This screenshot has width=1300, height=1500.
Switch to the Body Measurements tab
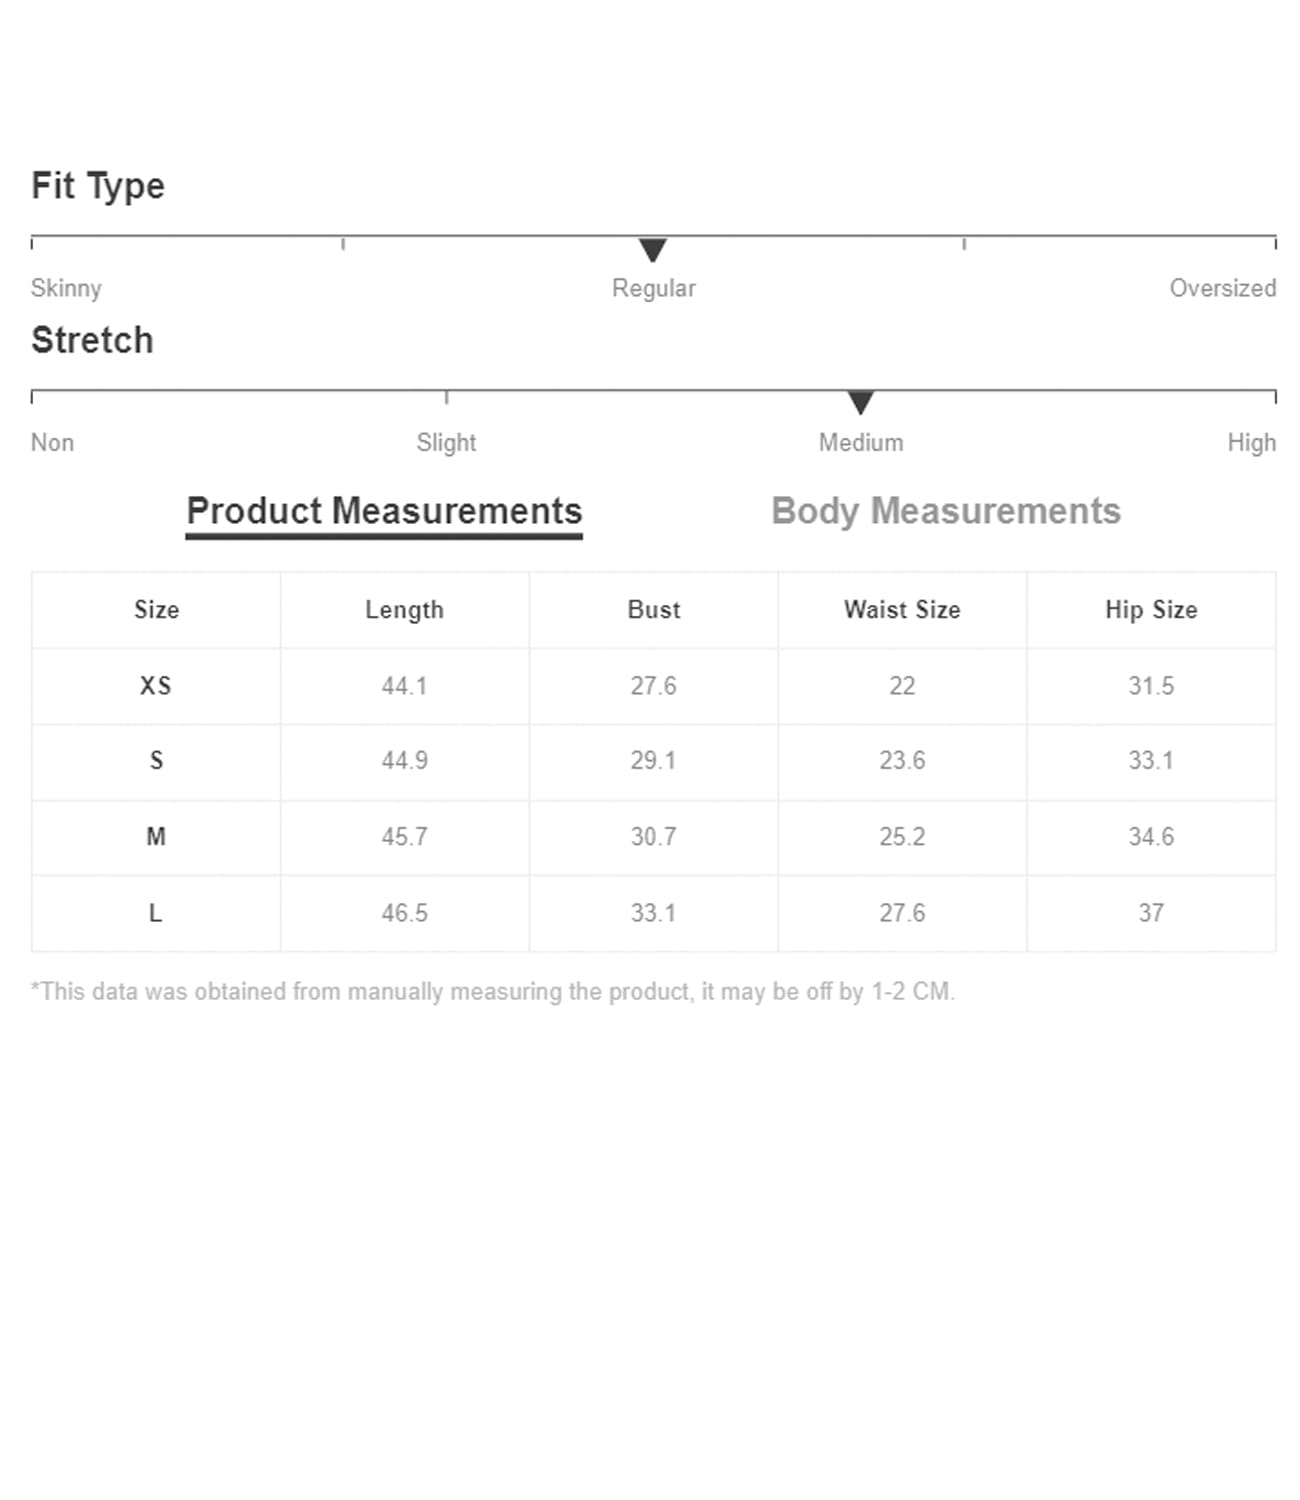(945, 511)
